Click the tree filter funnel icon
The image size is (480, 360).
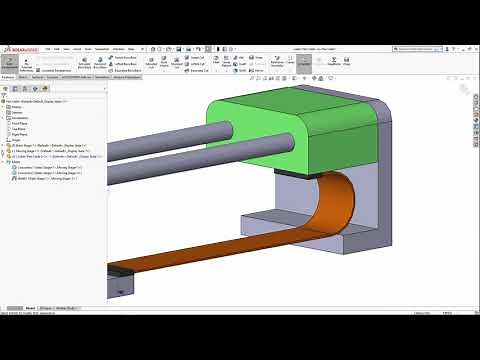coord(4,96)
